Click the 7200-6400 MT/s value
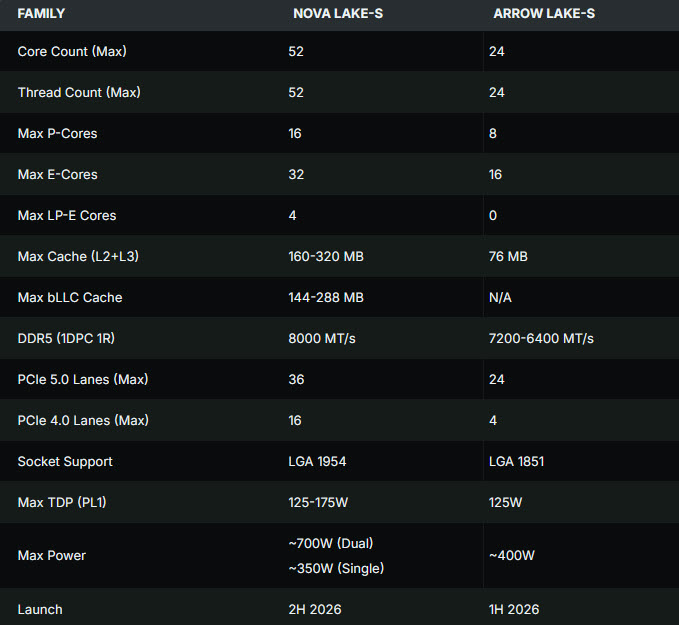This screenshot has height=625, width=679. coord(541,338)
